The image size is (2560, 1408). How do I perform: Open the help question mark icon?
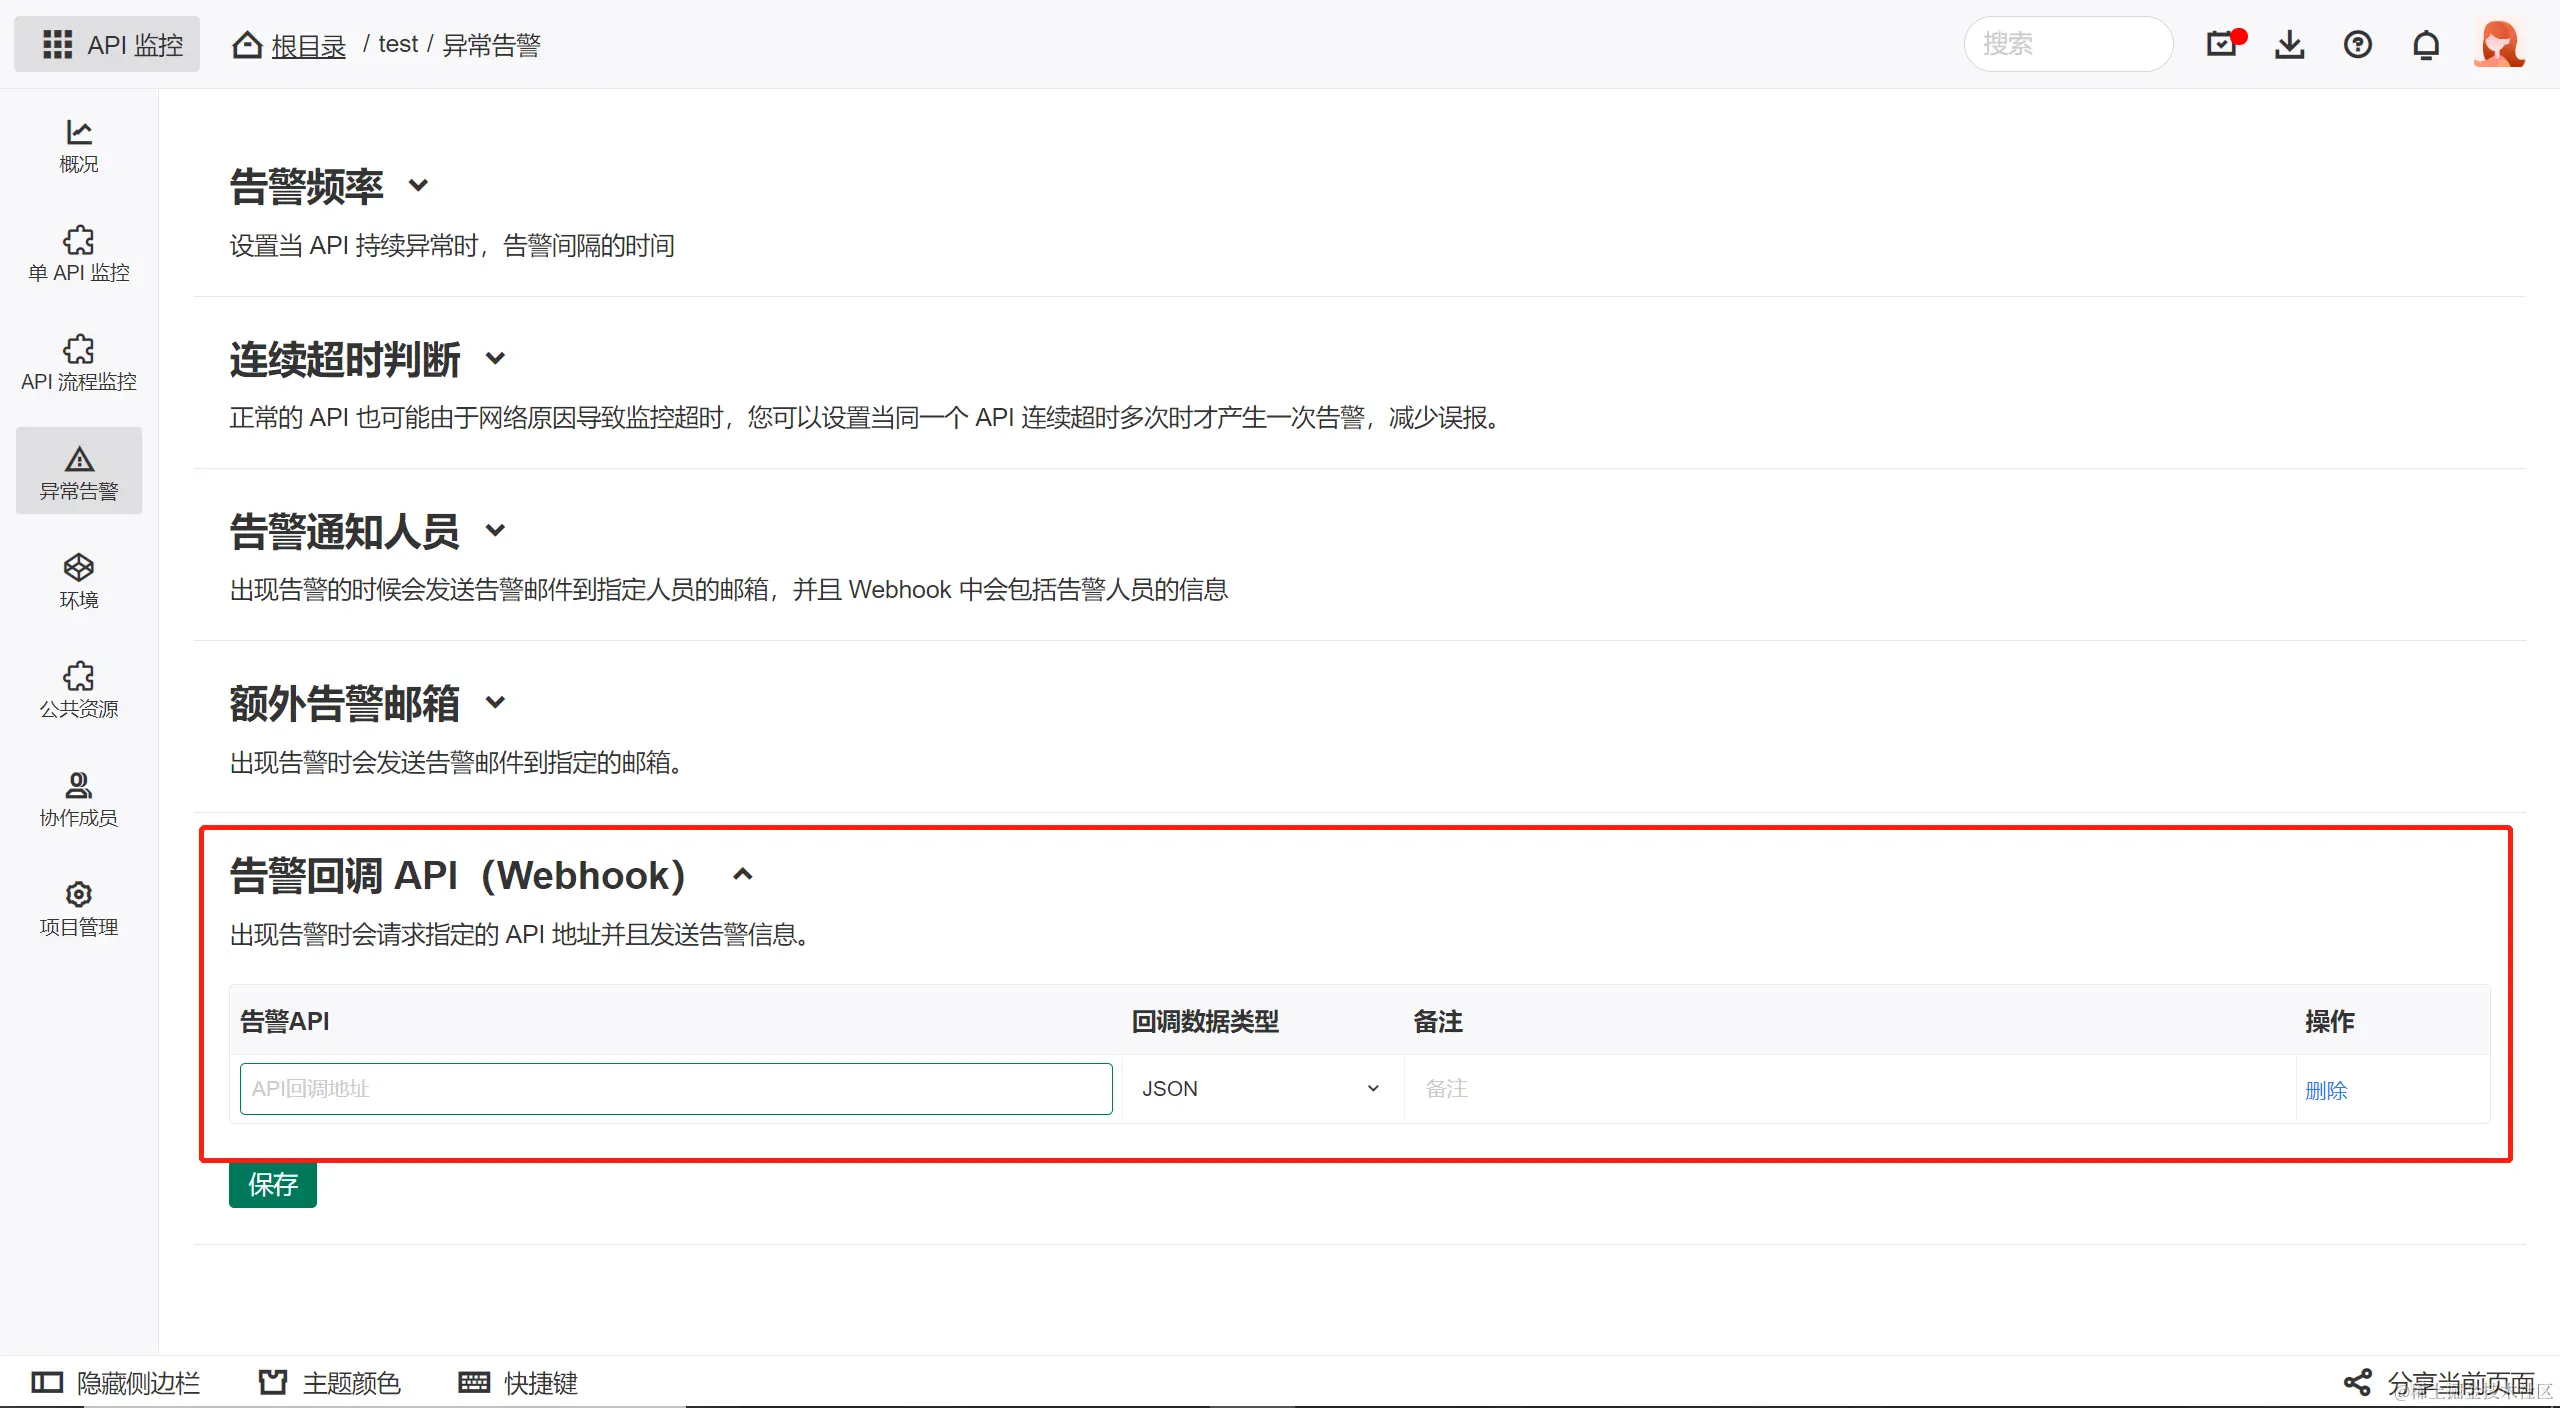tap(2357, 45)
